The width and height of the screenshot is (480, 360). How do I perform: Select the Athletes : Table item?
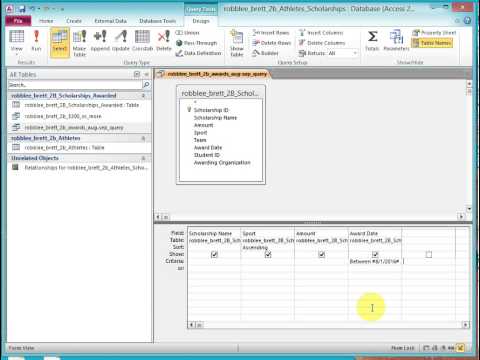click(x=79, y=147)
